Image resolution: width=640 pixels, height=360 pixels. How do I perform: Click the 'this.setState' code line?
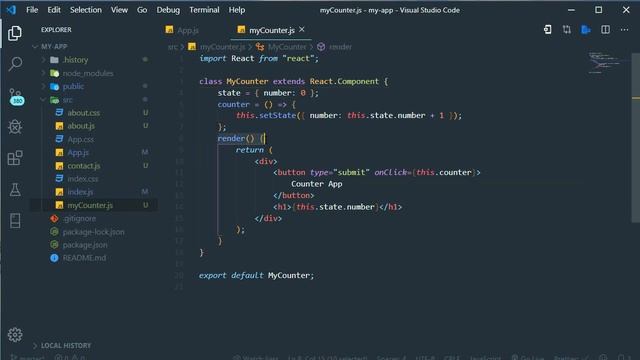(x=349, y=116)
